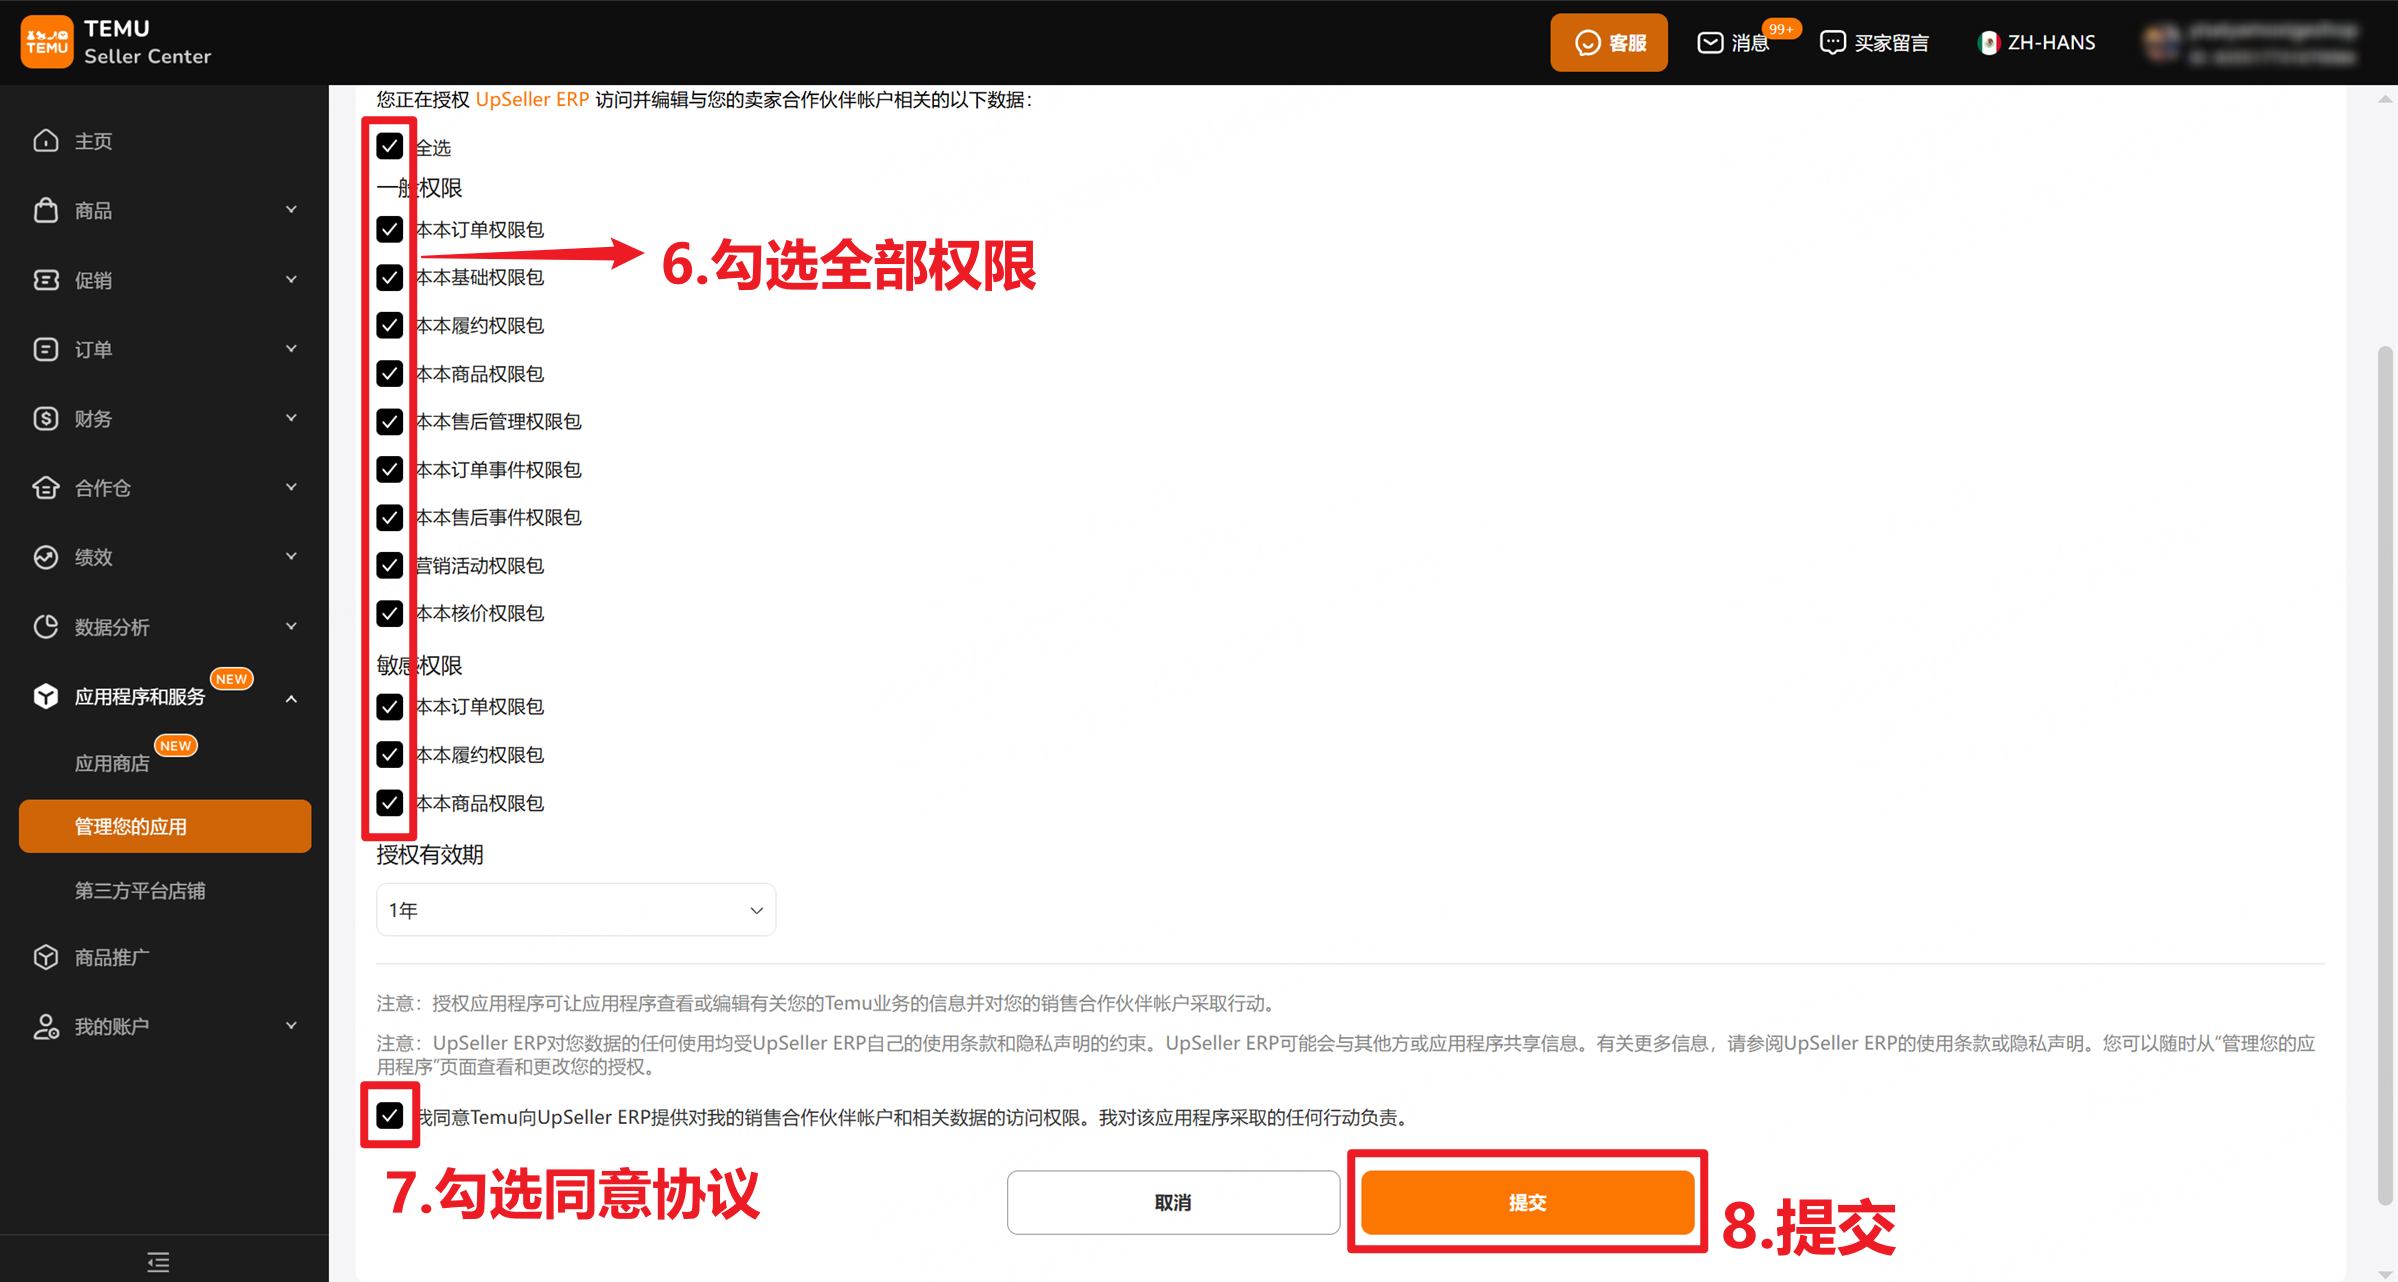Expand the 订单 sidebar menu chevron
This screenshot has height=1282, width=2398.
click(x=291, y=349)
